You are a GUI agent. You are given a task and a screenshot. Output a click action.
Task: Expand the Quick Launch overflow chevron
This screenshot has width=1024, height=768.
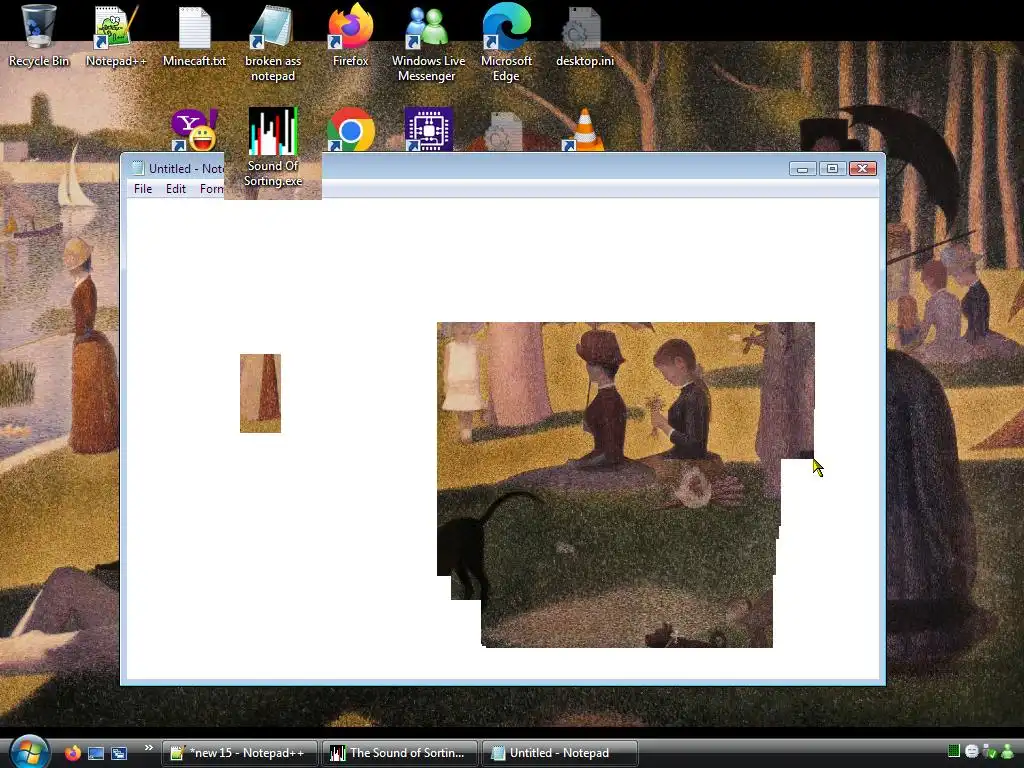tap(149, 748)
